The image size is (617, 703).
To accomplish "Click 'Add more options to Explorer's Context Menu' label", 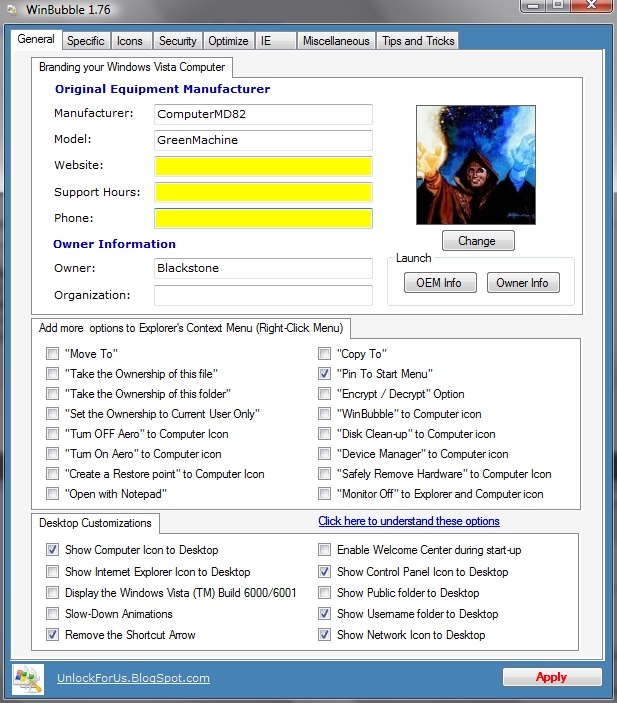I will (x=191, y=328).
